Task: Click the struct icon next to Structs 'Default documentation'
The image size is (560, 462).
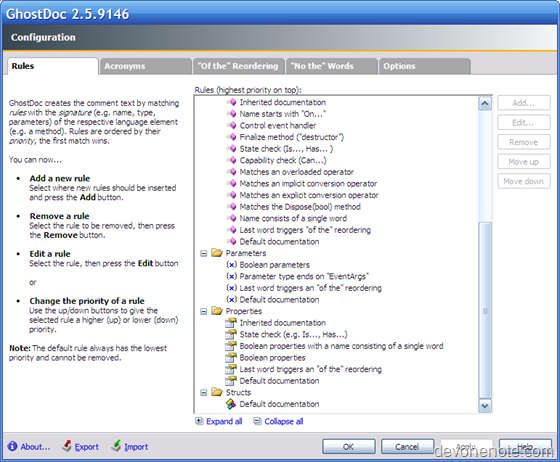Action: (x=231, y=404)
